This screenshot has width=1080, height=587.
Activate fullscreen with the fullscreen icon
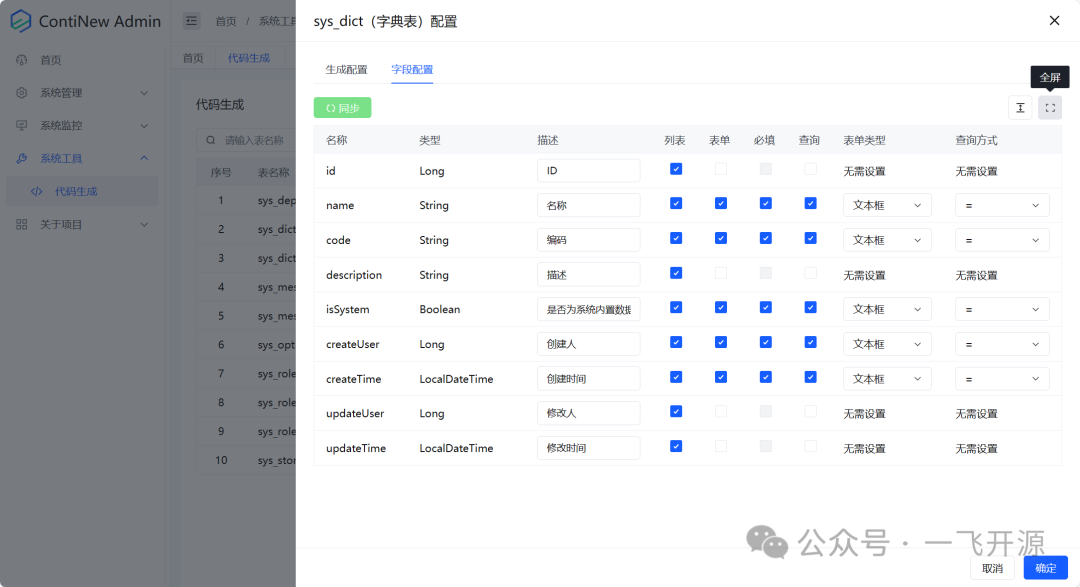[x=1049, y=107]
